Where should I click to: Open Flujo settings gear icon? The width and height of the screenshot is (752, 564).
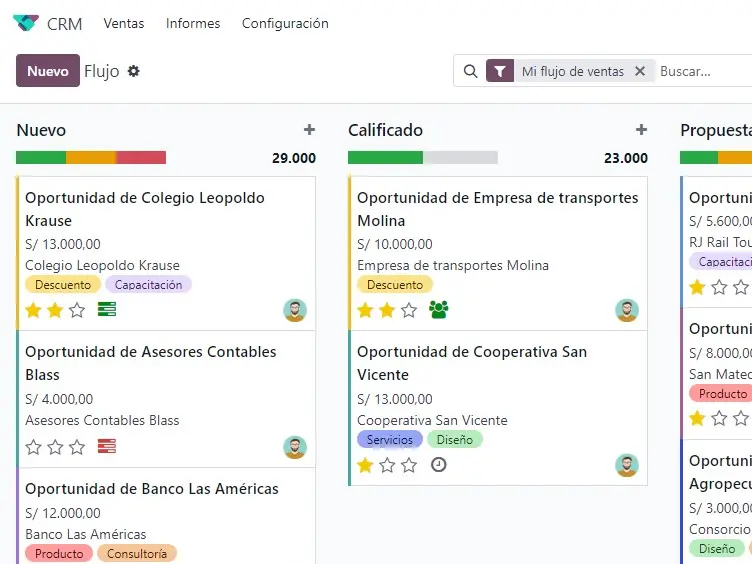[x=134, y=71]
